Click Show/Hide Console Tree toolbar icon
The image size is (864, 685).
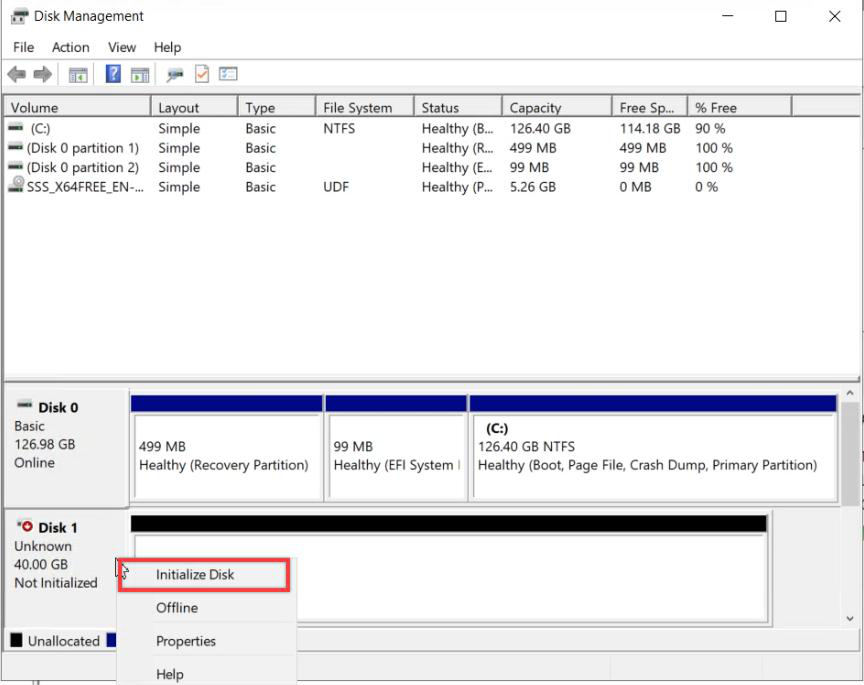(78, 74)
